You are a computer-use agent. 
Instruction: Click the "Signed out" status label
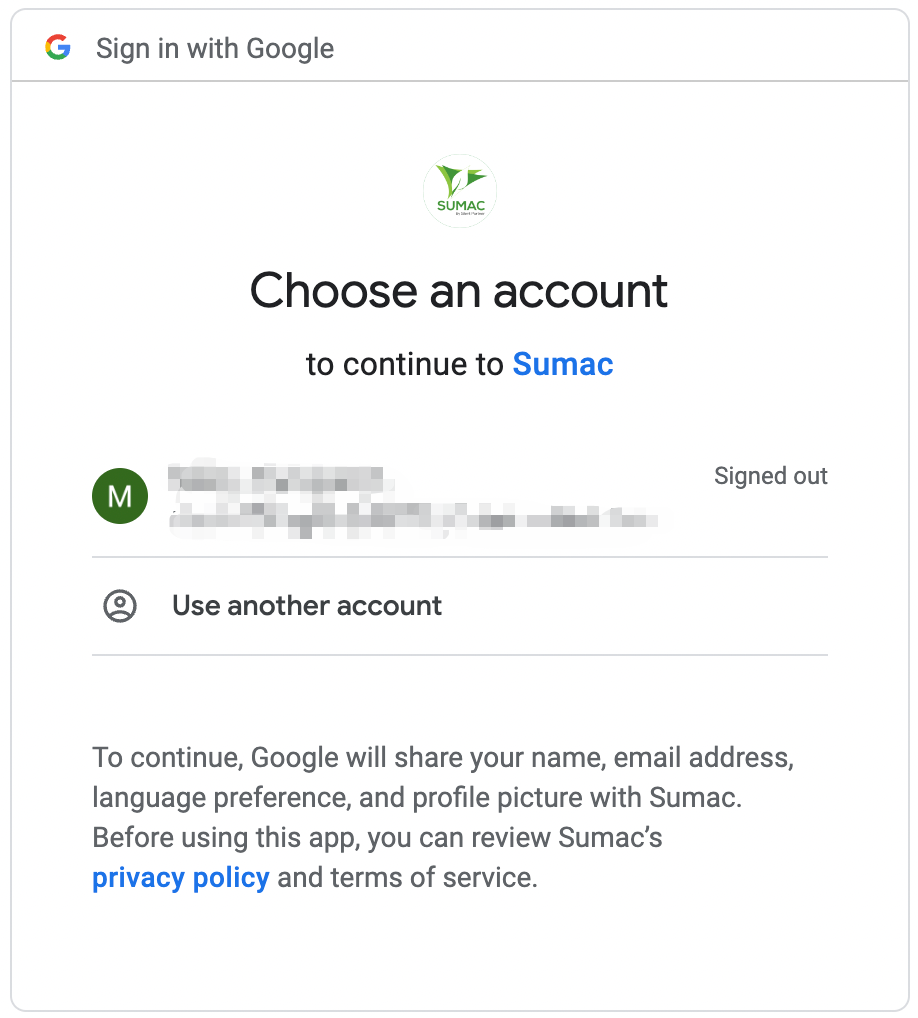click(770, 476)
